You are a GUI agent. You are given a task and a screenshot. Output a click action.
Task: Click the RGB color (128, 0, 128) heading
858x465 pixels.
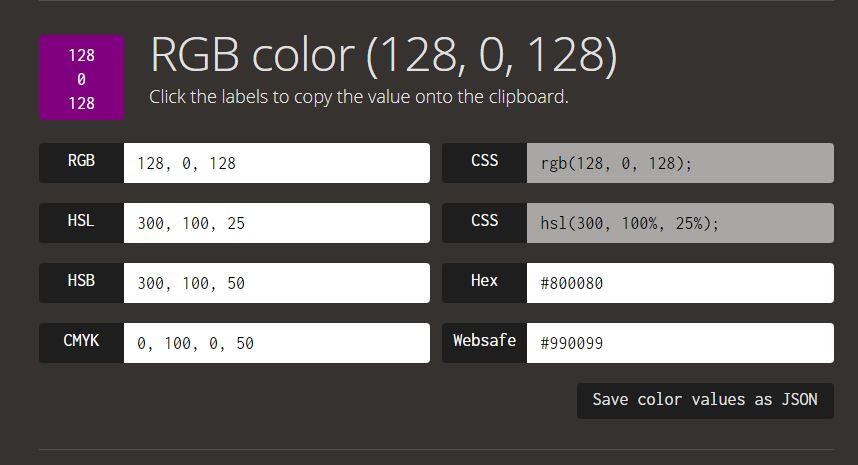coord(383,56)
